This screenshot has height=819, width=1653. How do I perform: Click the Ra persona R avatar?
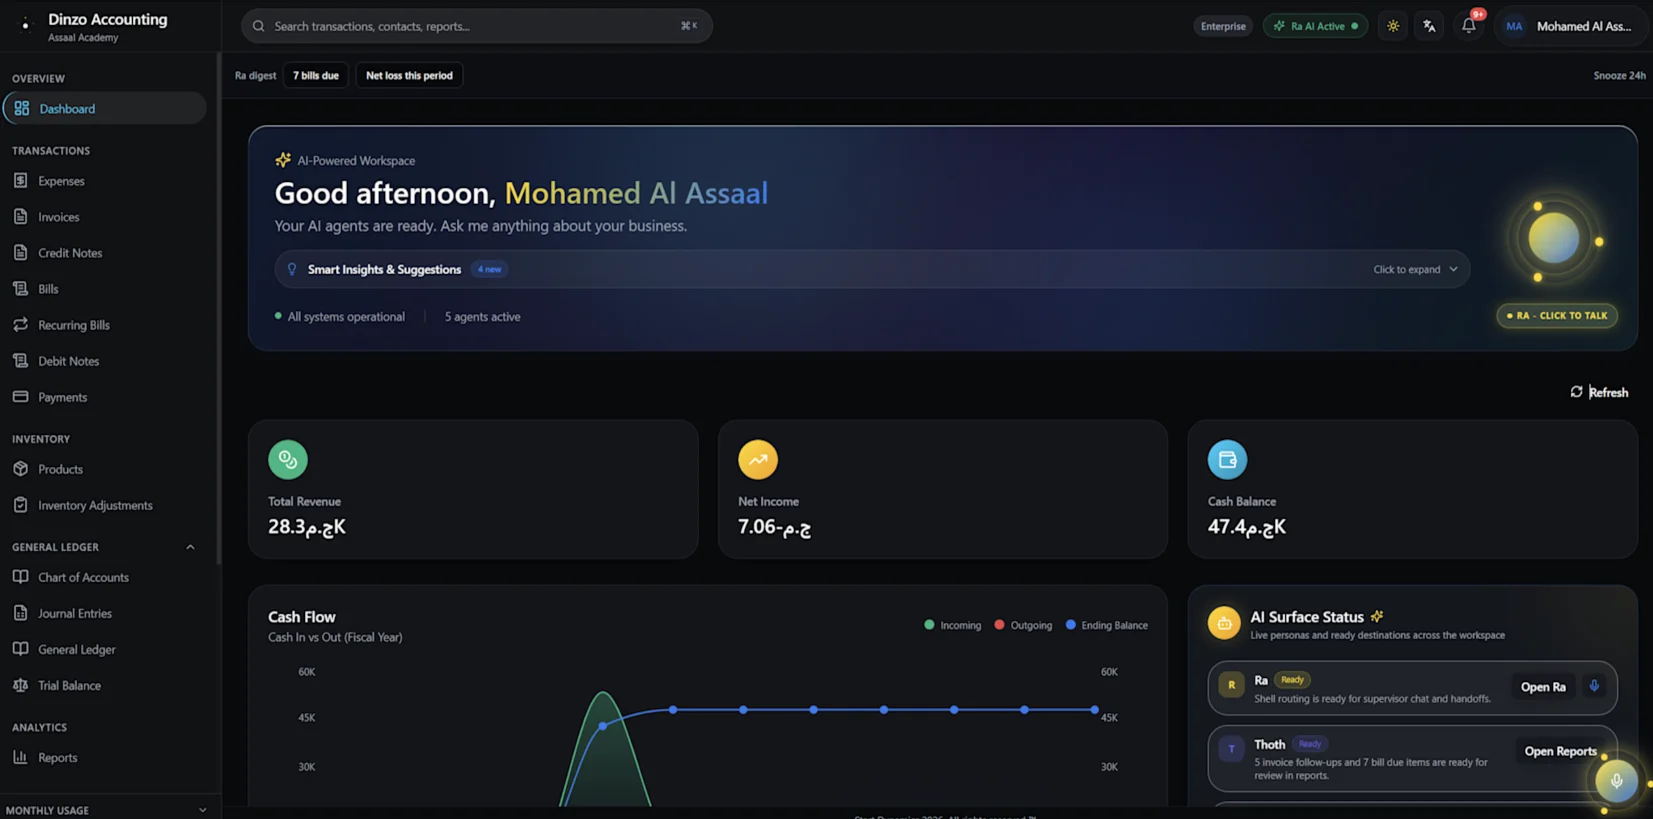pyautogui.click(x=1232, y=686)
